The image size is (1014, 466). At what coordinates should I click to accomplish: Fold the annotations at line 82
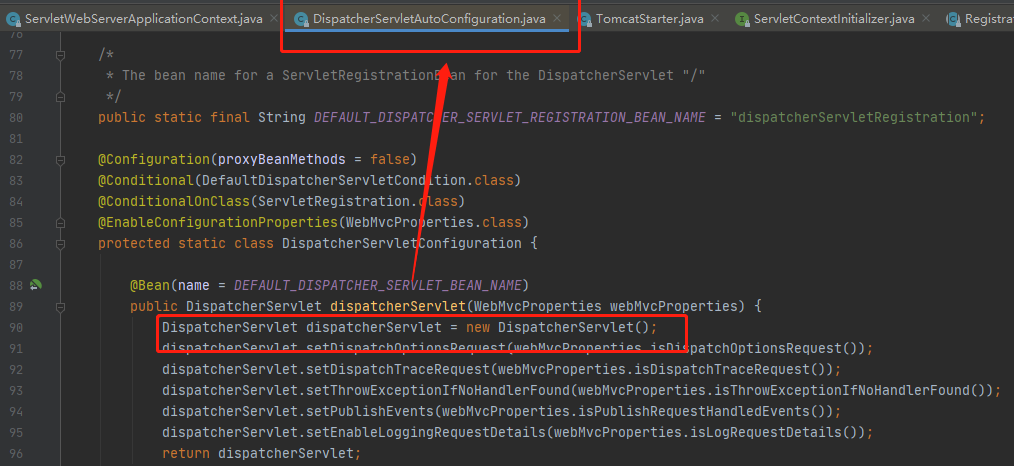60,160
